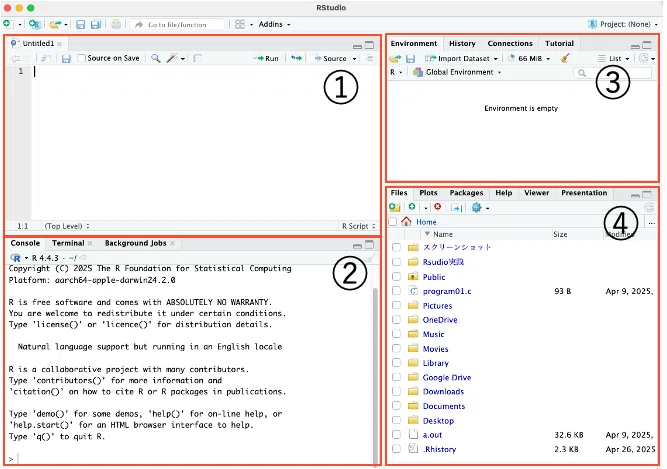This screenshot has height=469, width=667.
Task: Check the box next to Downloads folder
Action: [x=396, y=392]
